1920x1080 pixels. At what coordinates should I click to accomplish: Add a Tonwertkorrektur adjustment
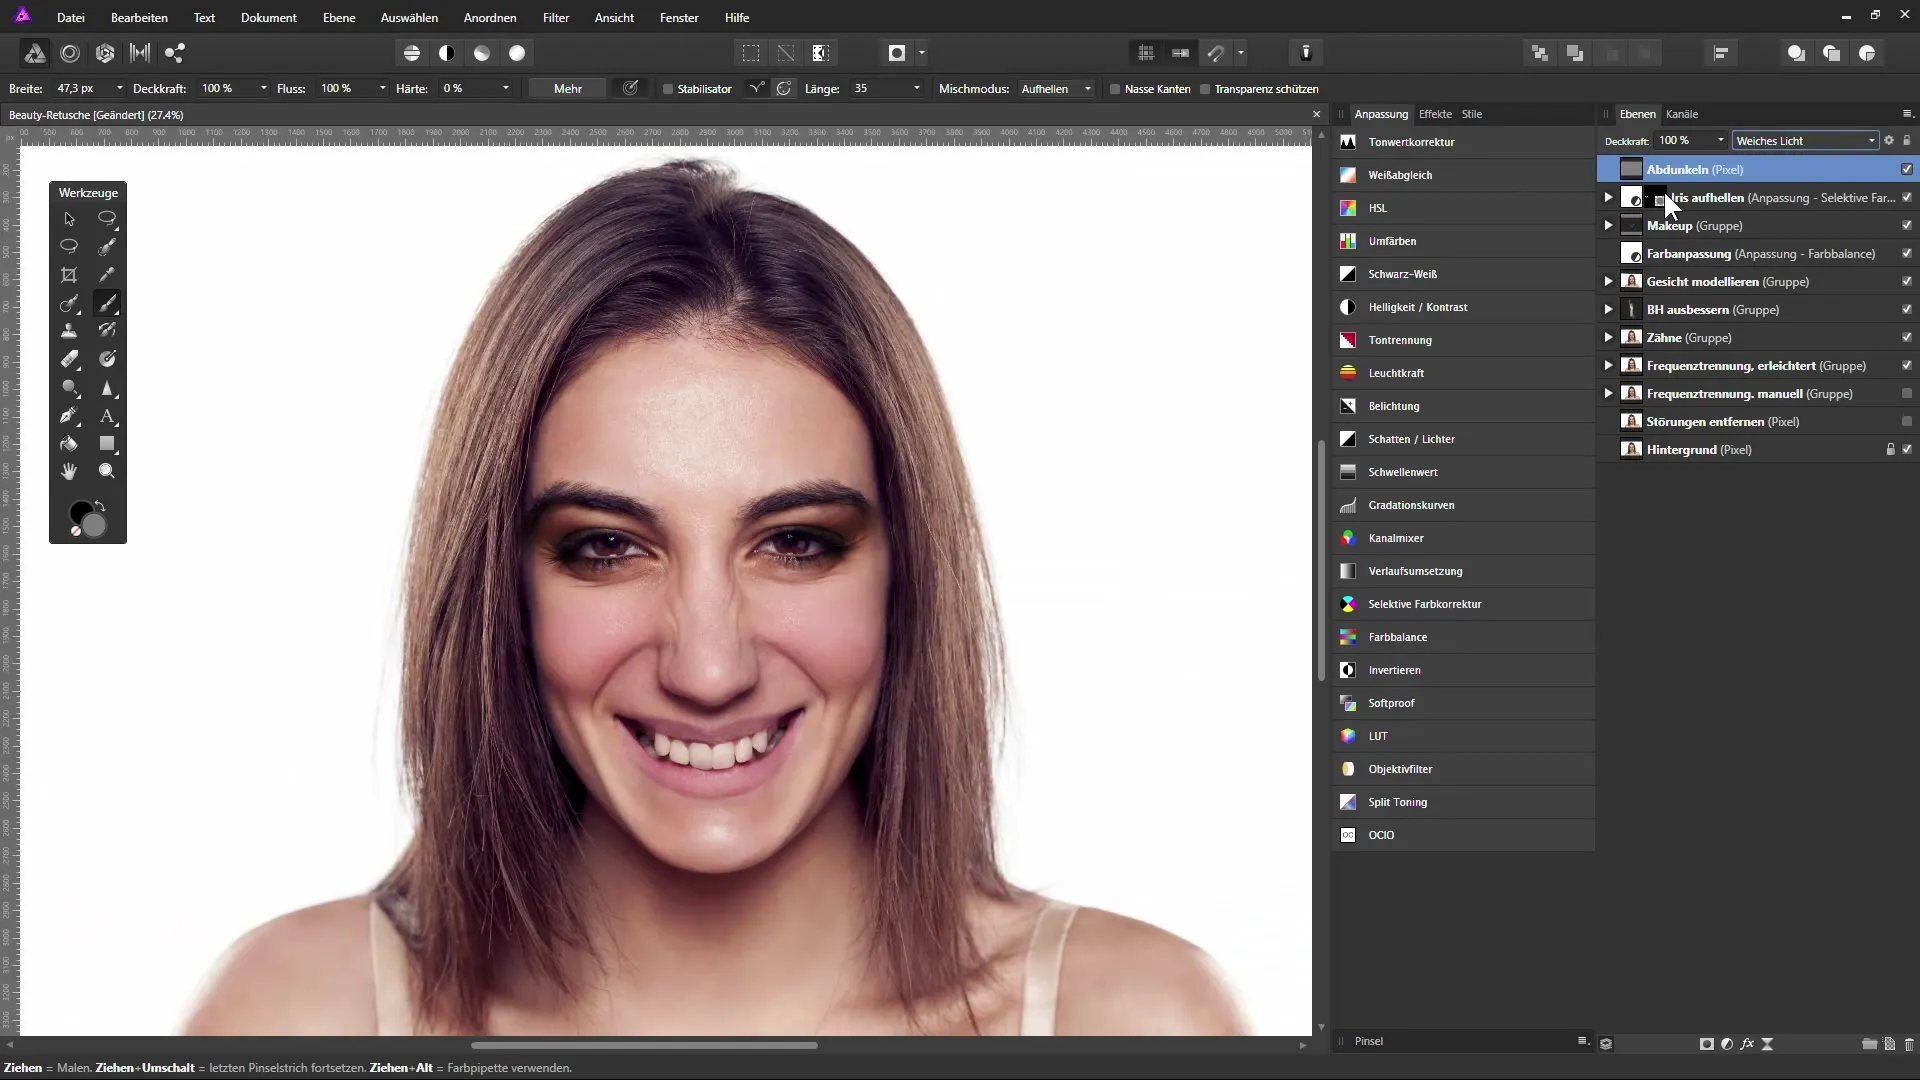coord(1463,142)
